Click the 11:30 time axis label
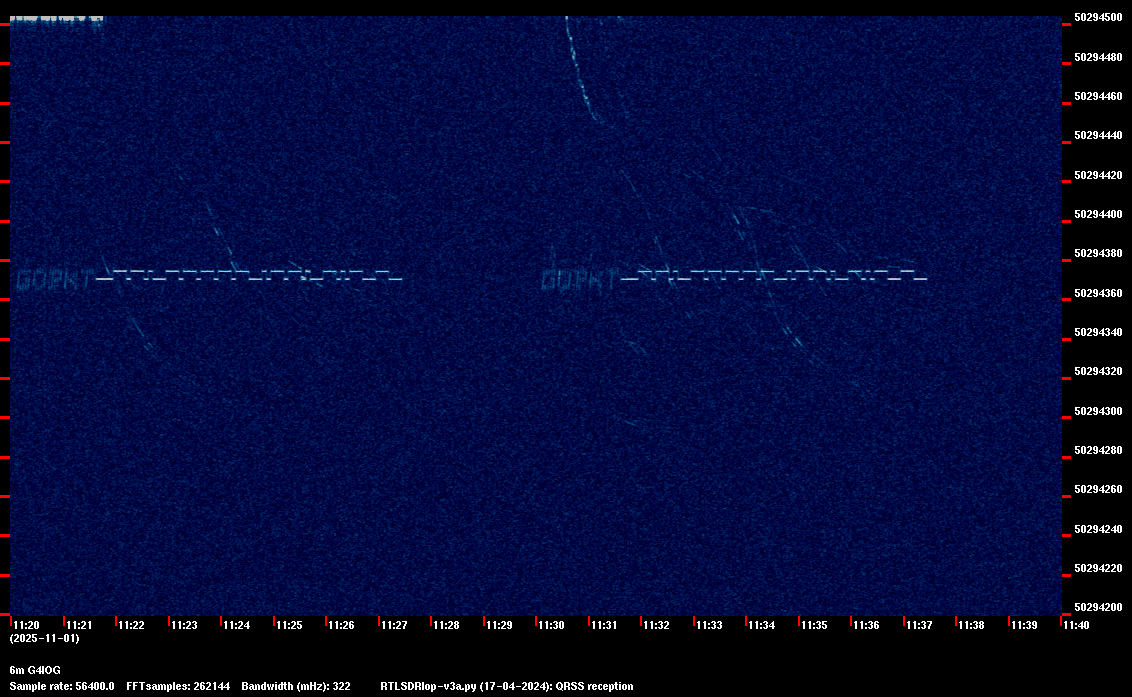This screenshot has width=1132, height=697. 552,625
